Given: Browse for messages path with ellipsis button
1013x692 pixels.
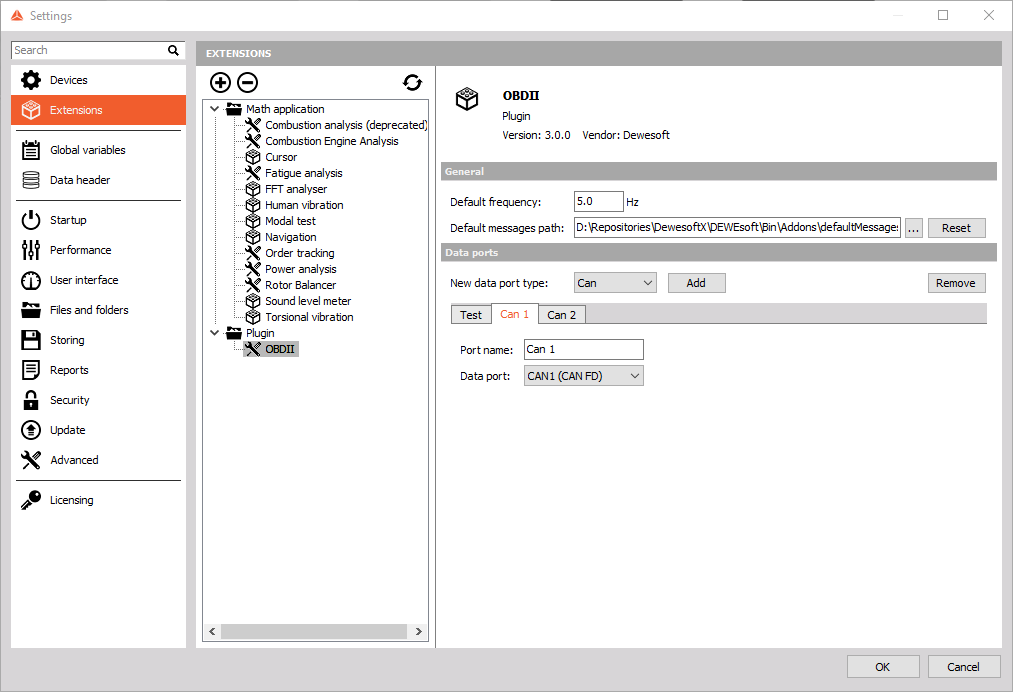Looking at the screenshot, I should point(914,228).
